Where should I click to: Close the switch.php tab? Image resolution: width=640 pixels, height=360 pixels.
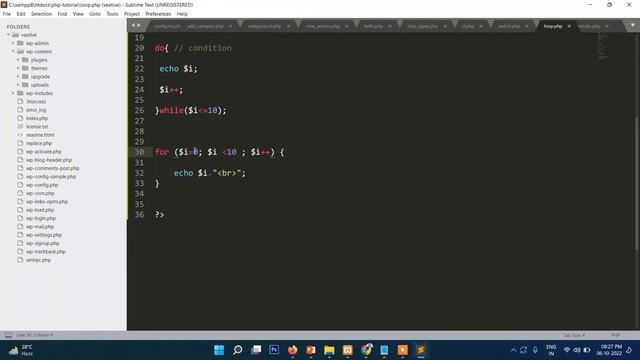tap(527, 26)
